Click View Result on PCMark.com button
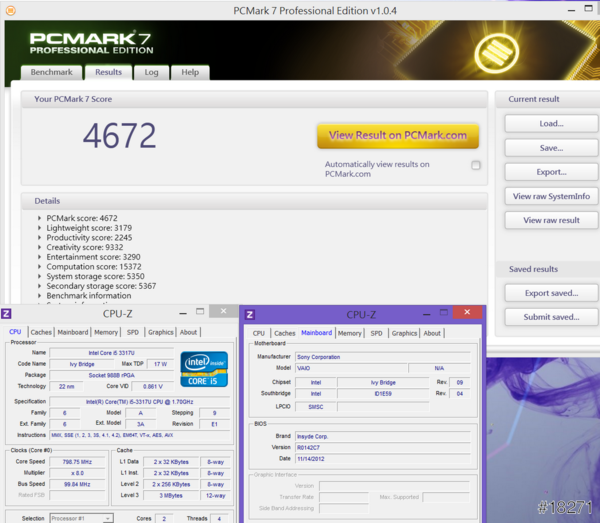 tap(398, 135)
